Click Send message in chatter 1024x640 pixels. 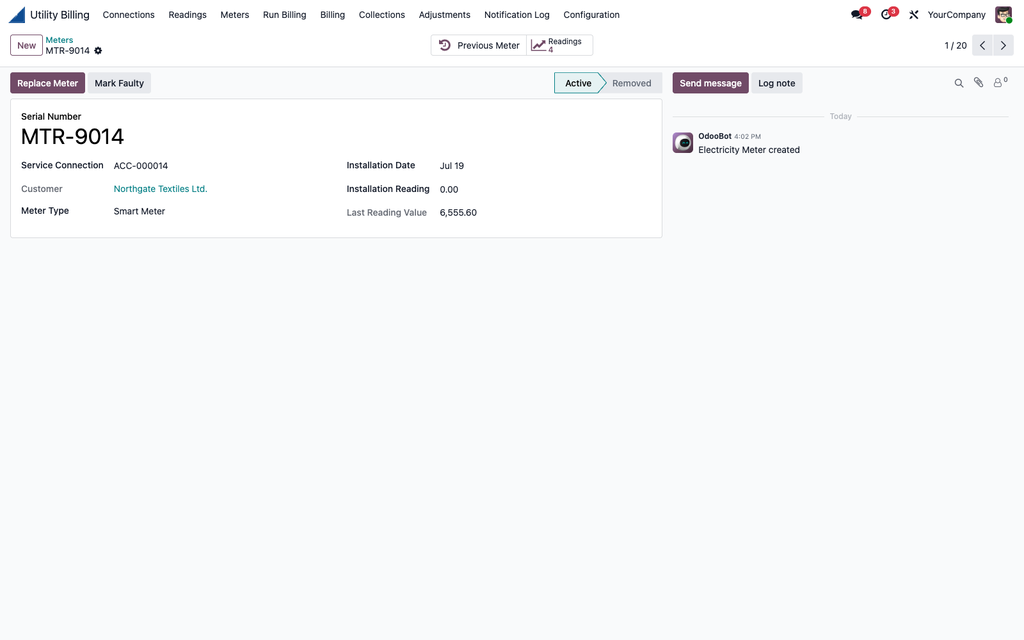tap(711, 83)
